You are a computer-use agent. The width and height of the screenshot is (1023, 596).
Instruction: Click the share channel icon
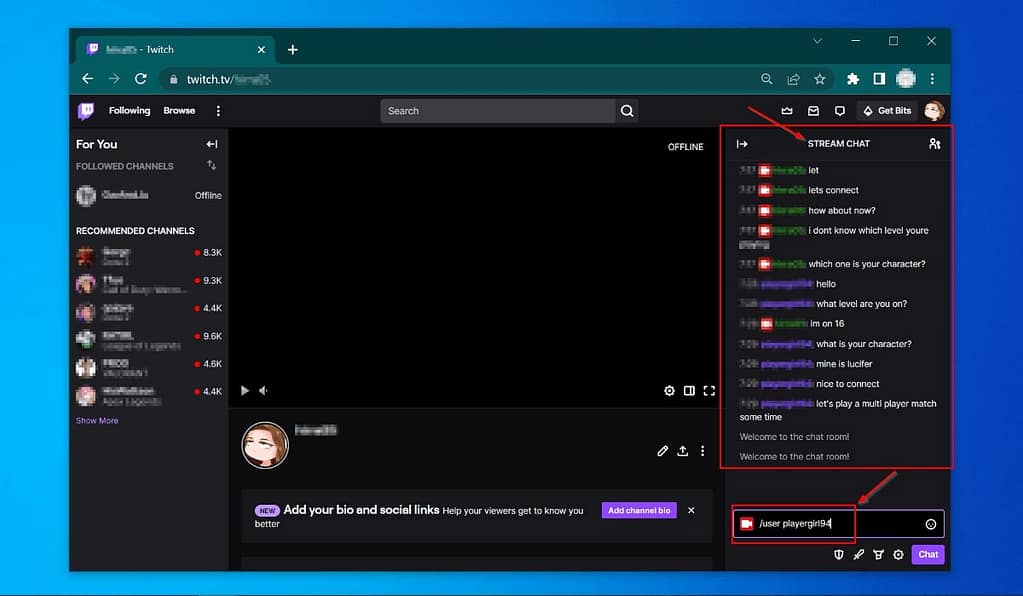(682, 451)
